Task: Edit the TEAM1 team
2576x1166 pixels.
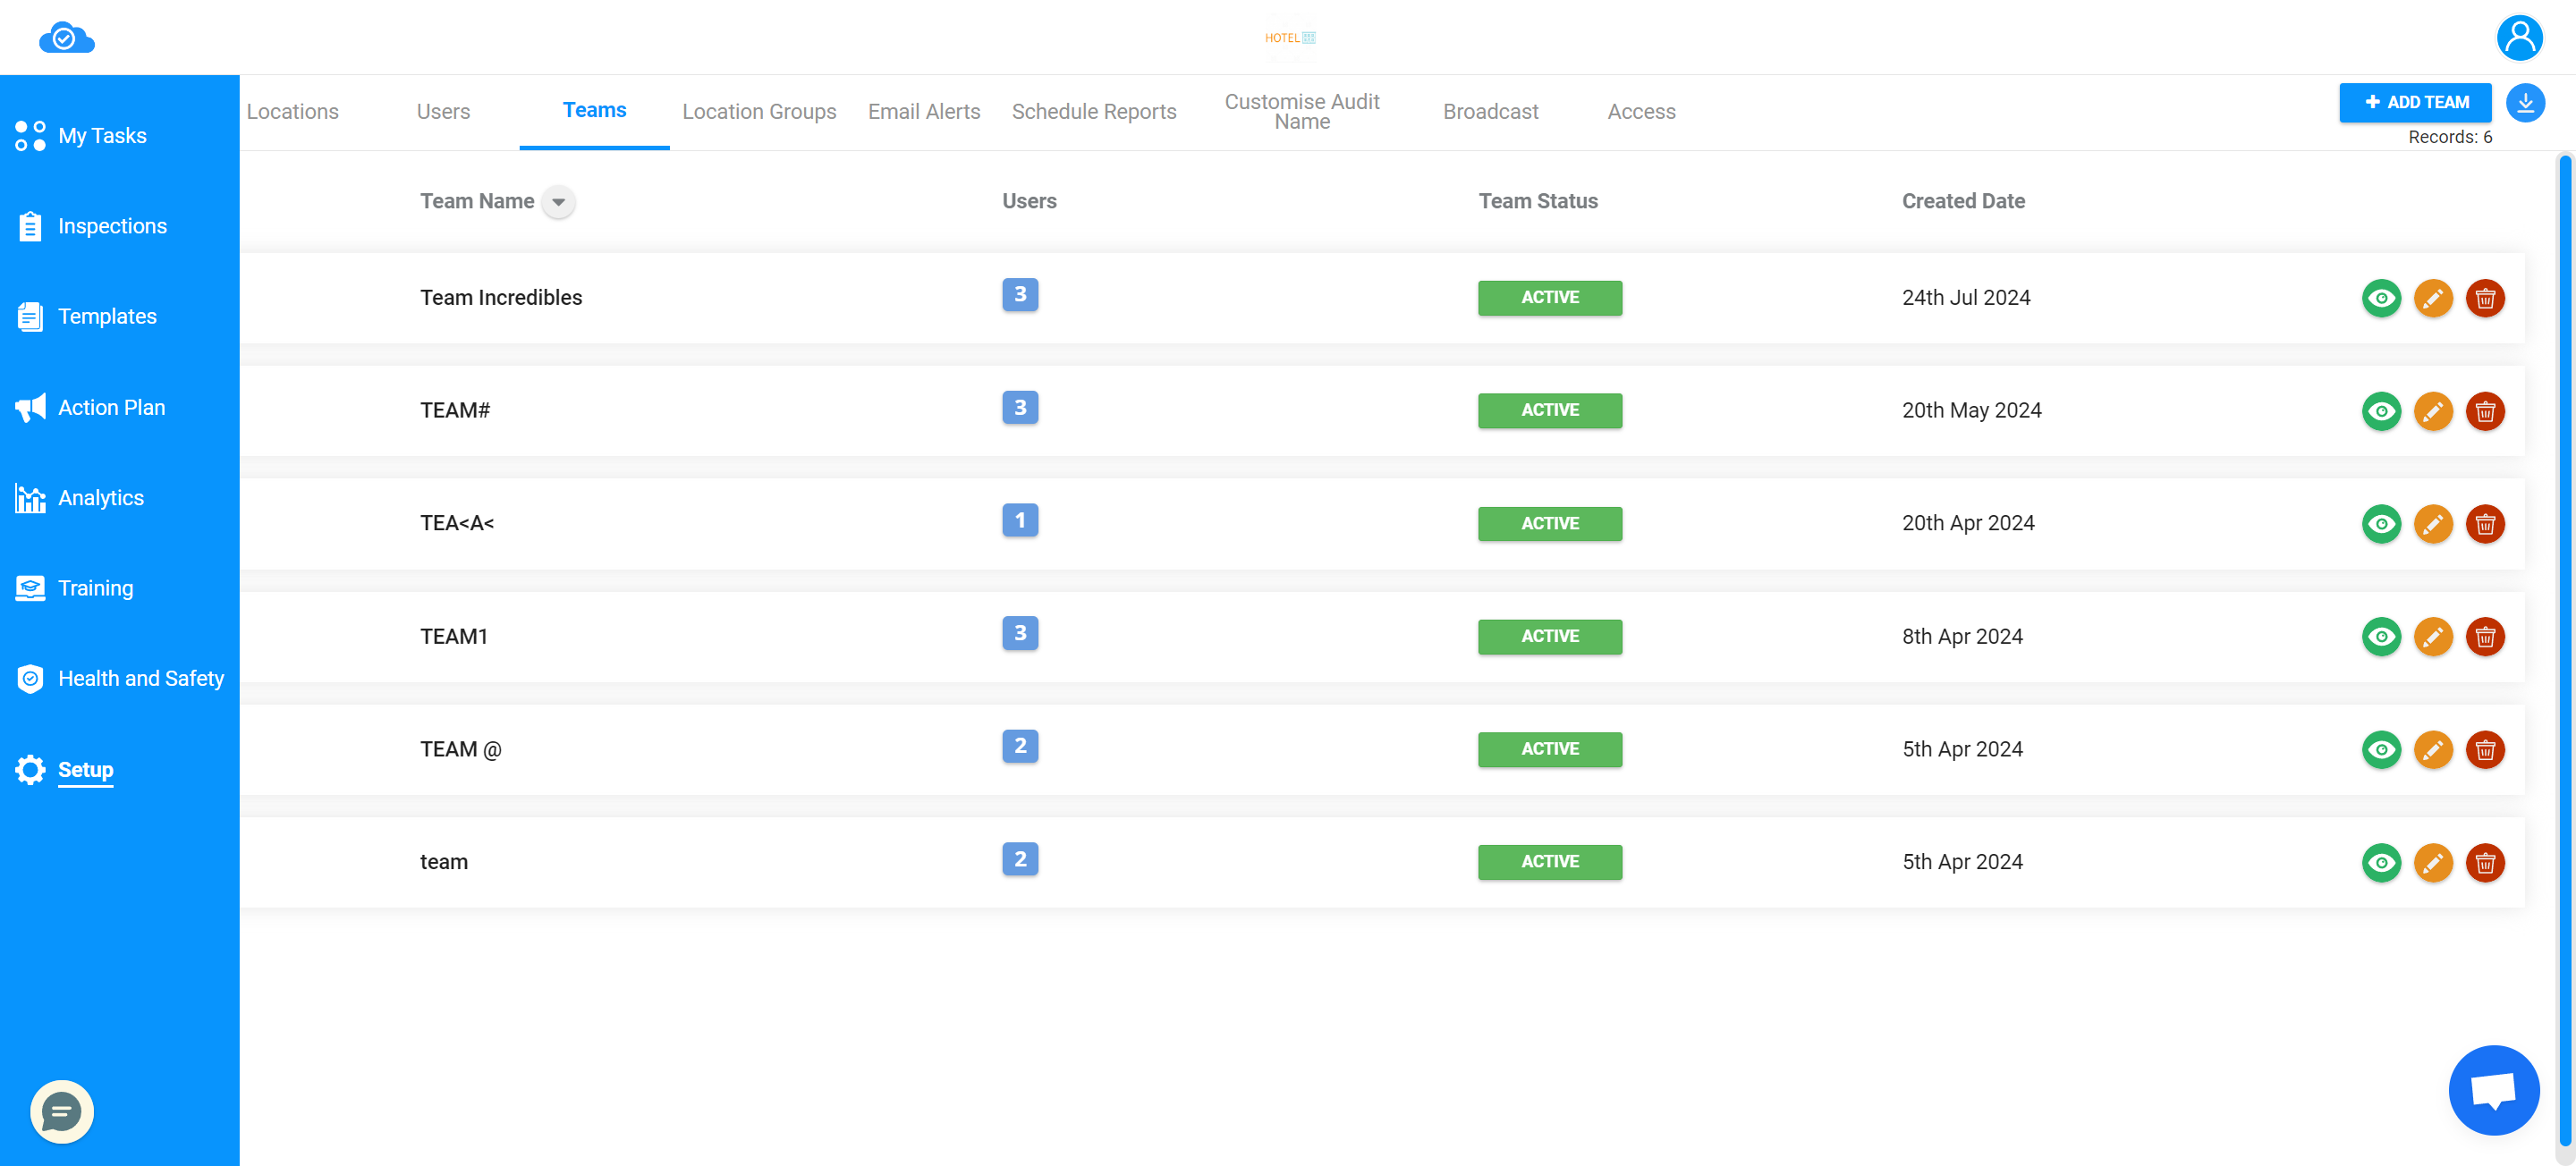Action: [2433, 637]
